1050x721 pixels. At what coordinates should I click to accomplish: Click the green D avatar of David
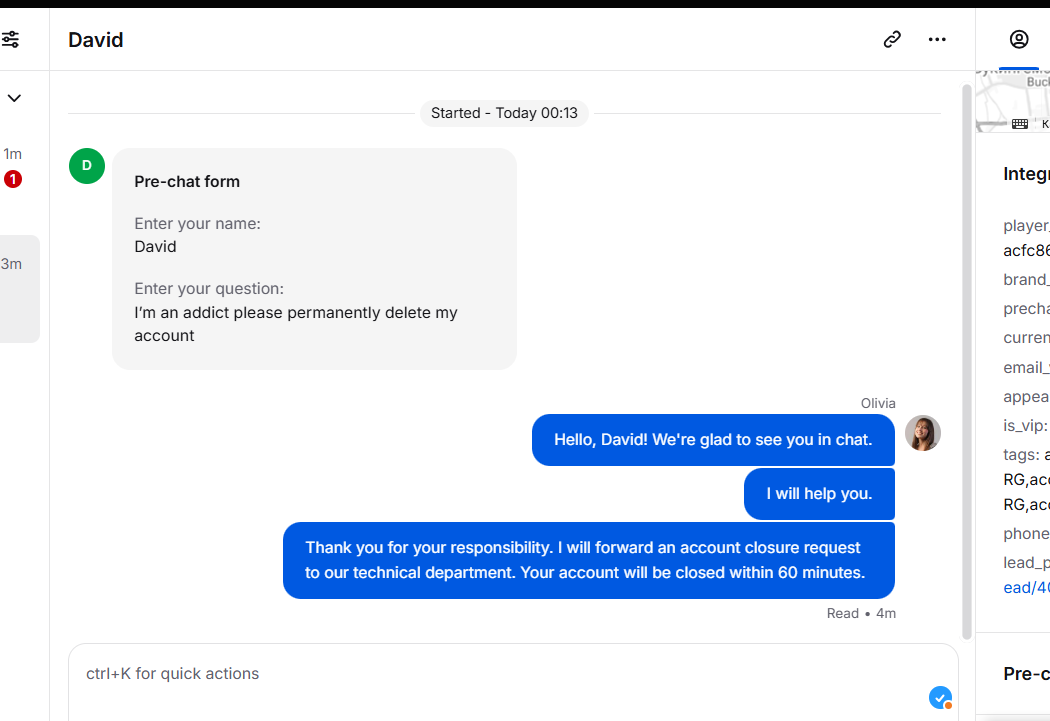(x=87, y=165)
